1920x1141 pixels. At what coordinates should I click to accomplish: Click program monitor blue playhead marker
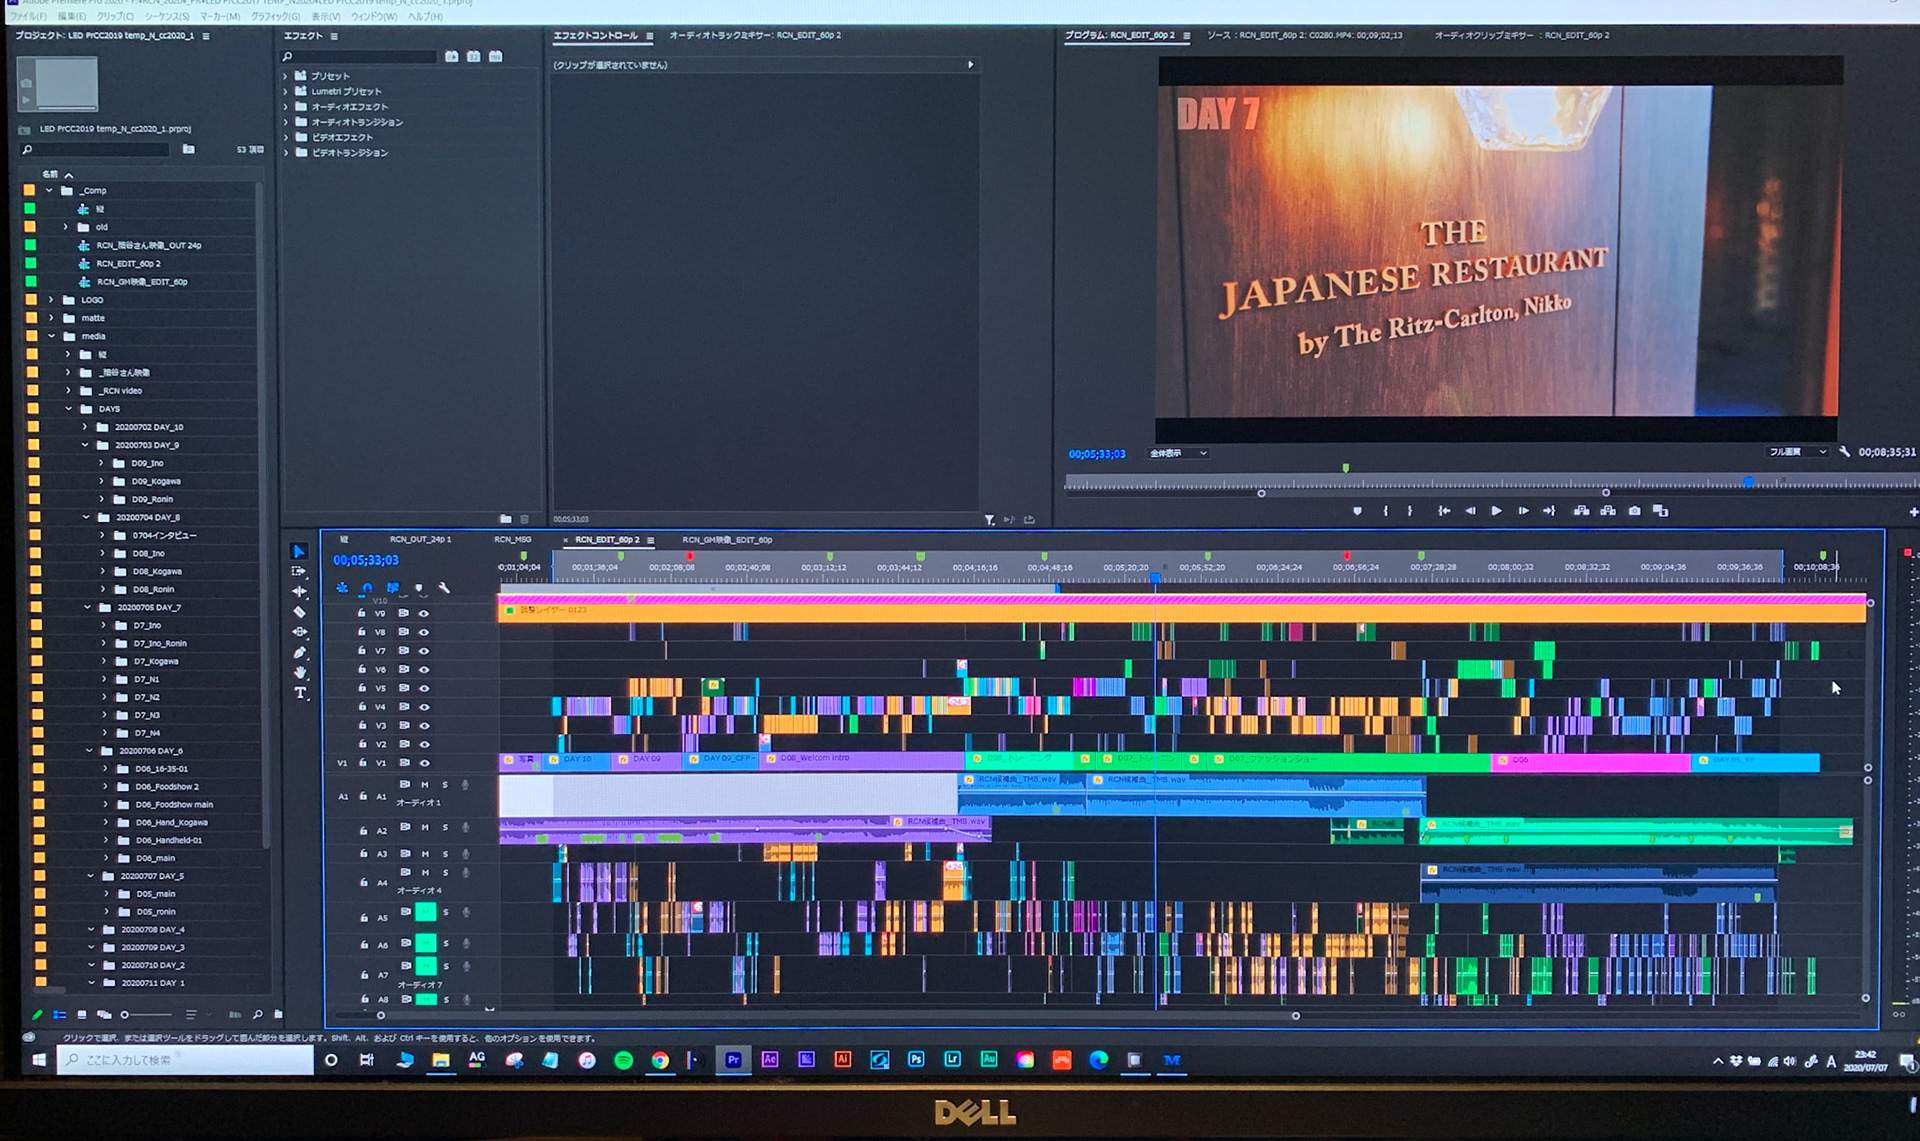click(1748, 482)
